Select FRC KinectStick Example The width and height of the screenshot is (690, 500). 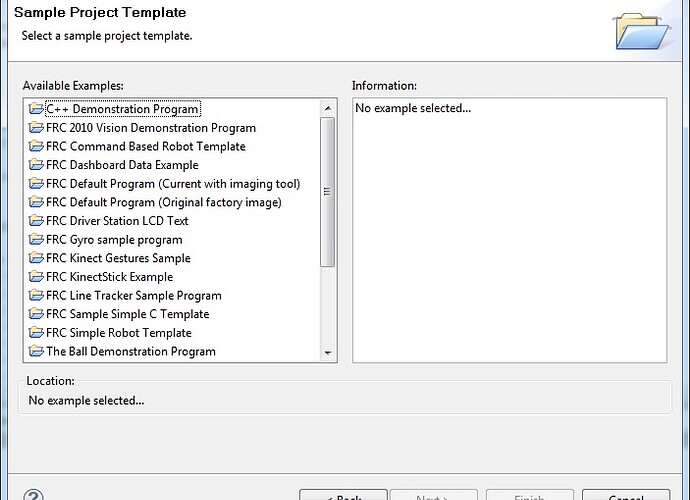click(x=110, y=276)
